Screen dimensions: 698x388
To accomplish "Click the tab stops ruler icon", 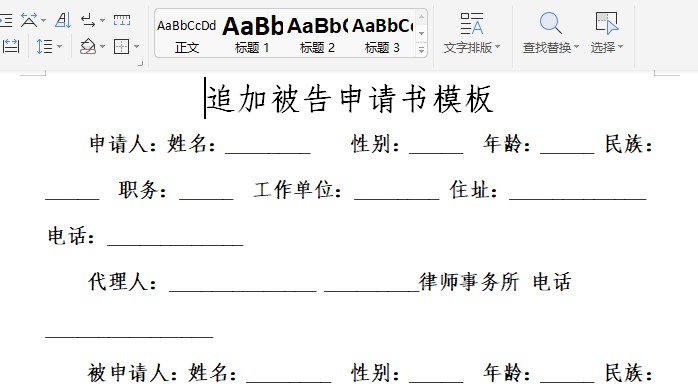I will pyautogui.click(x=122, y=20).
